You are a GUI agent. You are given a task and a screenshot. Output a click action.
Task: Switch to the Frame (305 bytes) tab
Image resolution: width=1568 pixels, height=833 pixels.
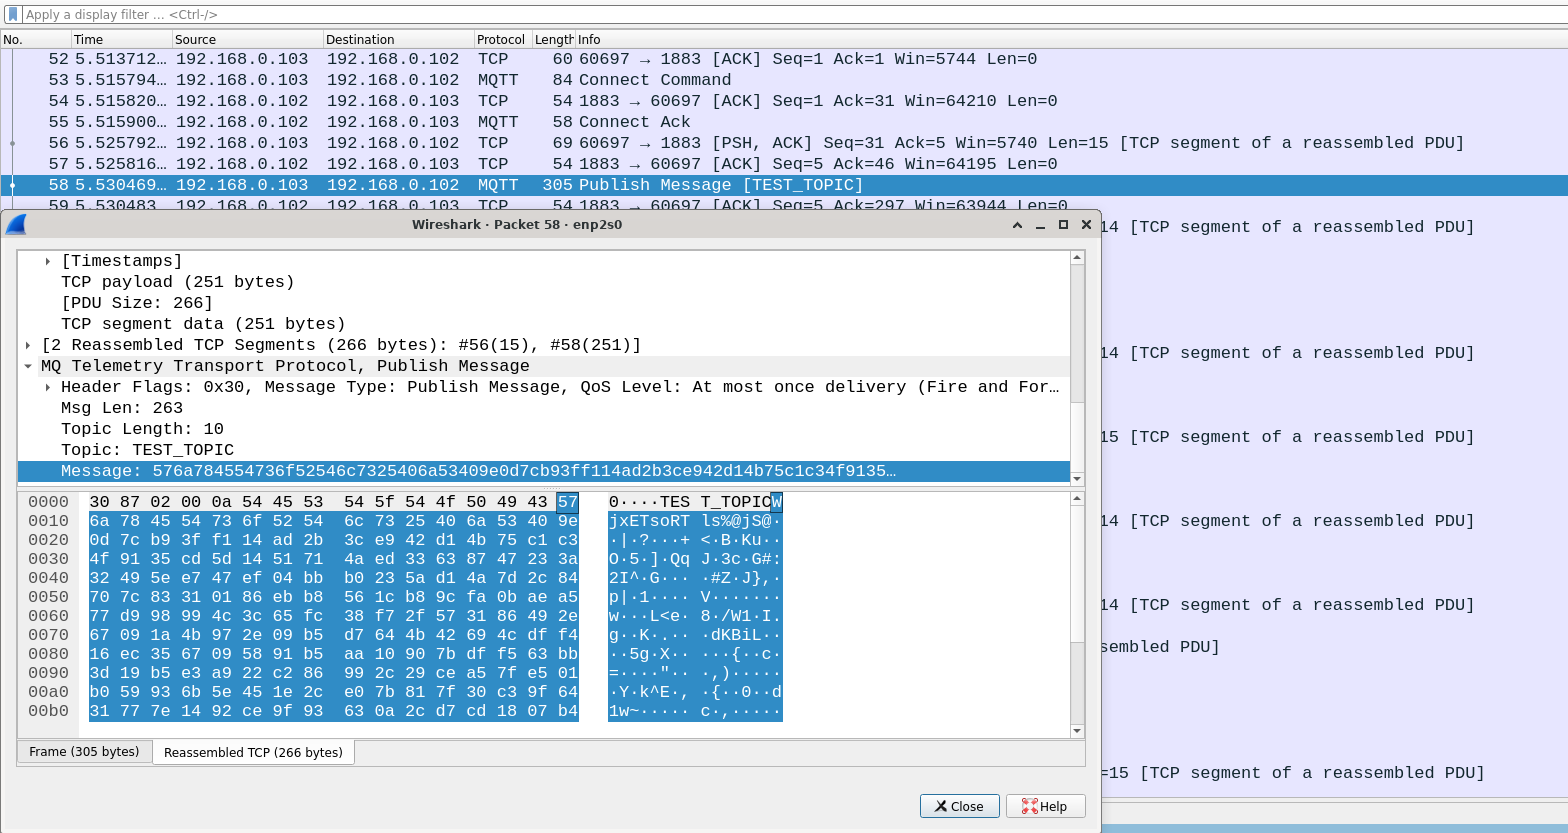(84, 751)
